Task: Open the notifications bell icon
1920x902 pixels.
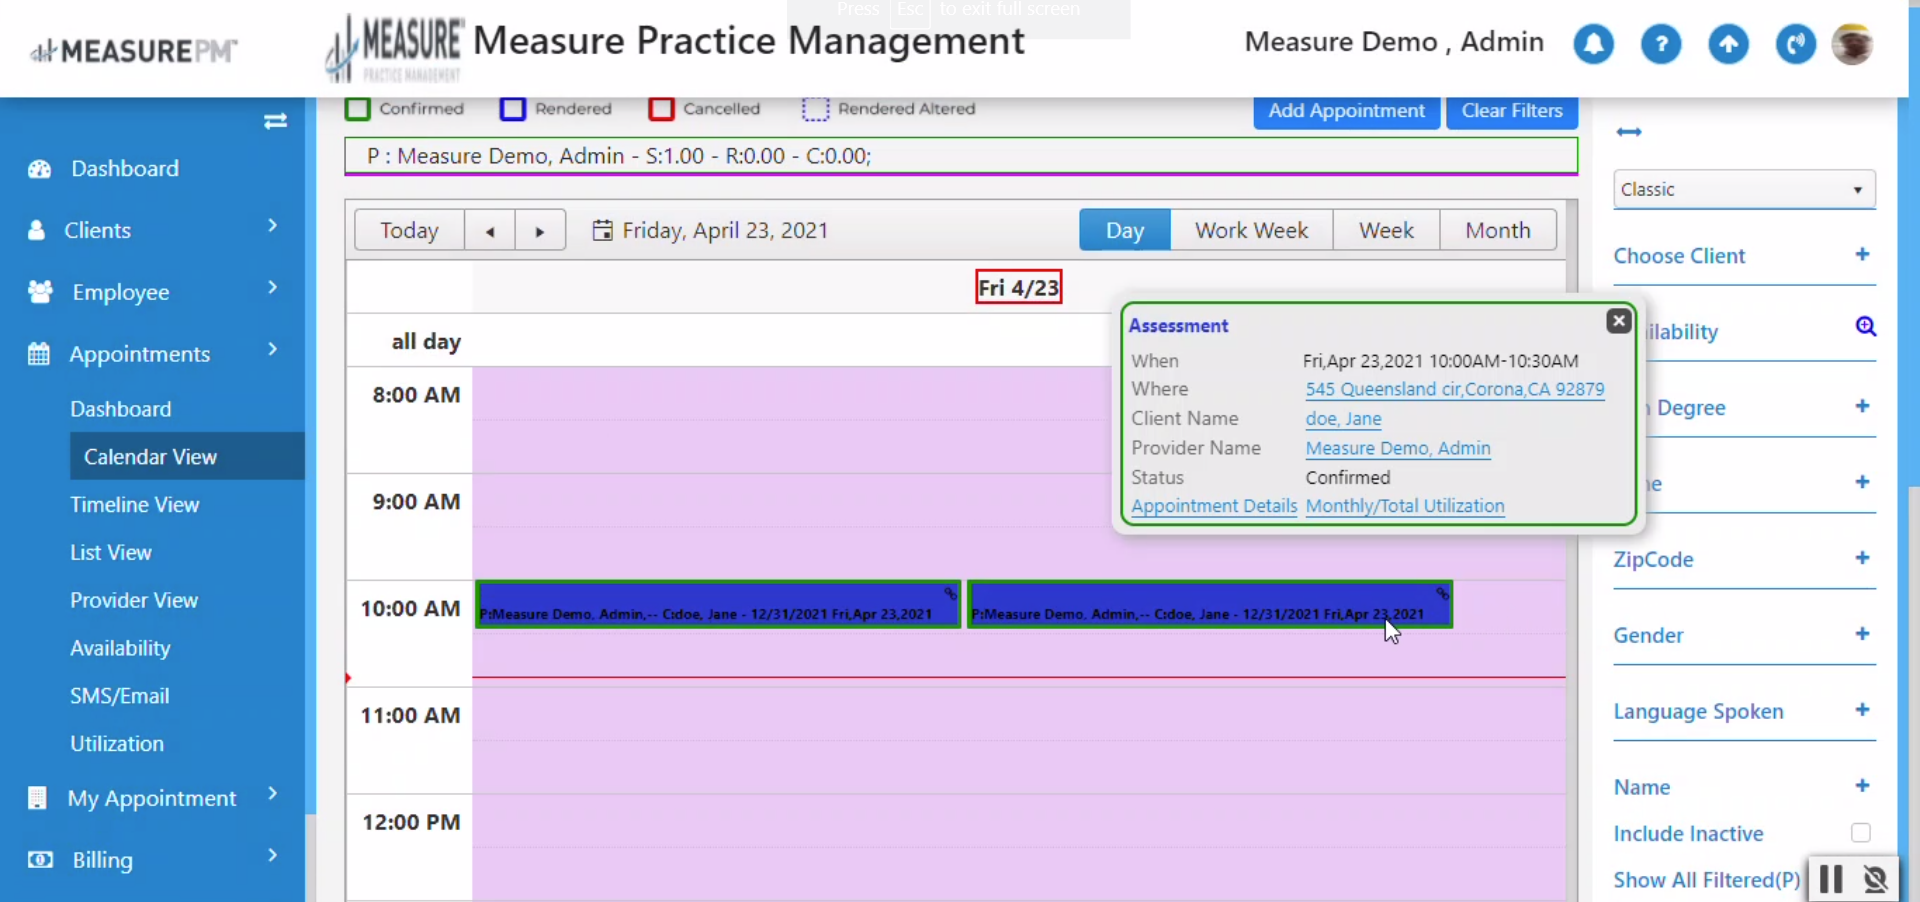Action: 1593,44
